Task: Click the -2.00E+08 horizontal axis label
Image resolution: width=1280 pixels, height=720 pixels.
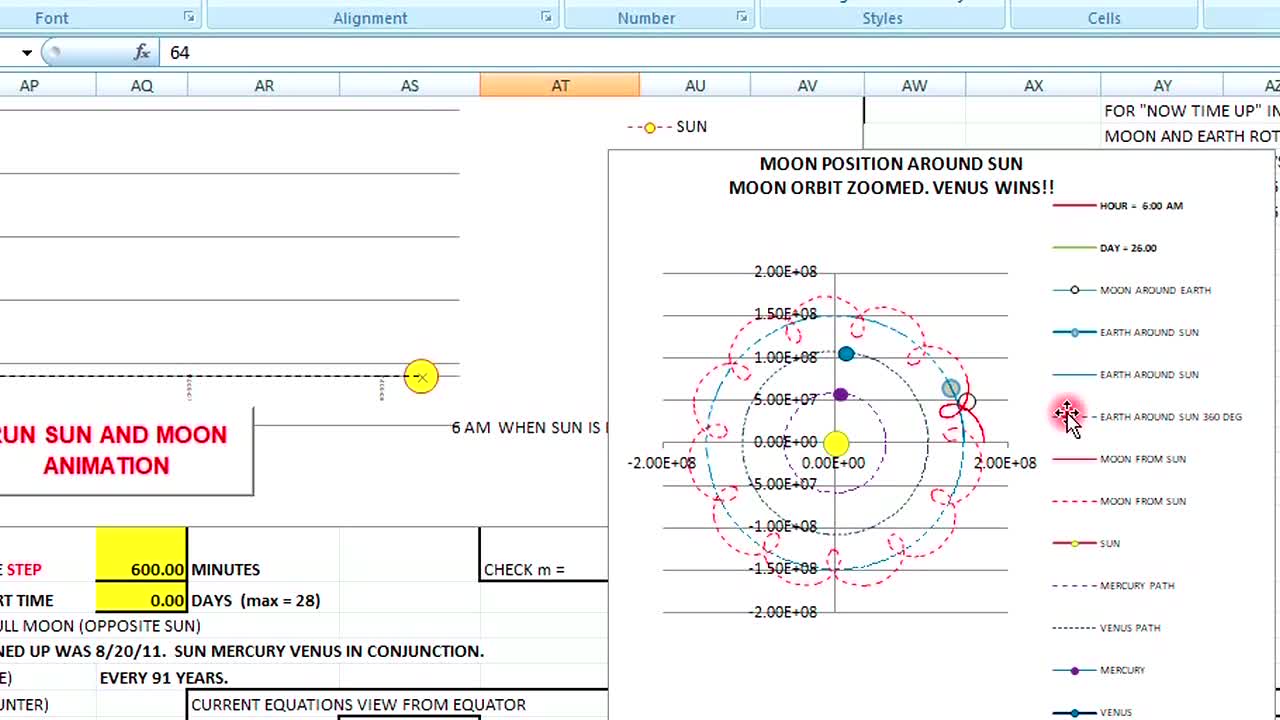Action: coord(661,463)
